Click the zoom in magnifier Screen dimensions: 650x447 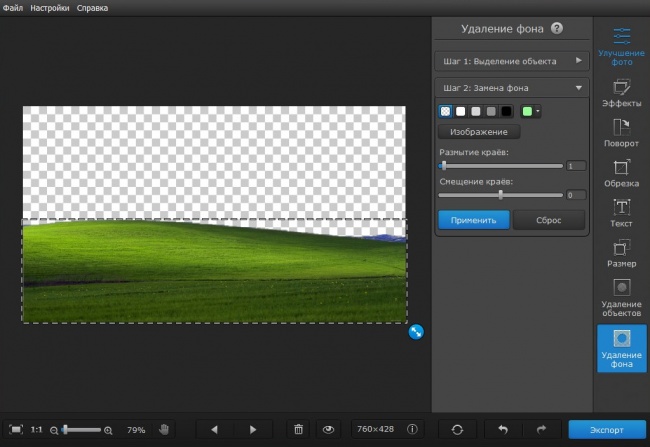pos(108,430)
